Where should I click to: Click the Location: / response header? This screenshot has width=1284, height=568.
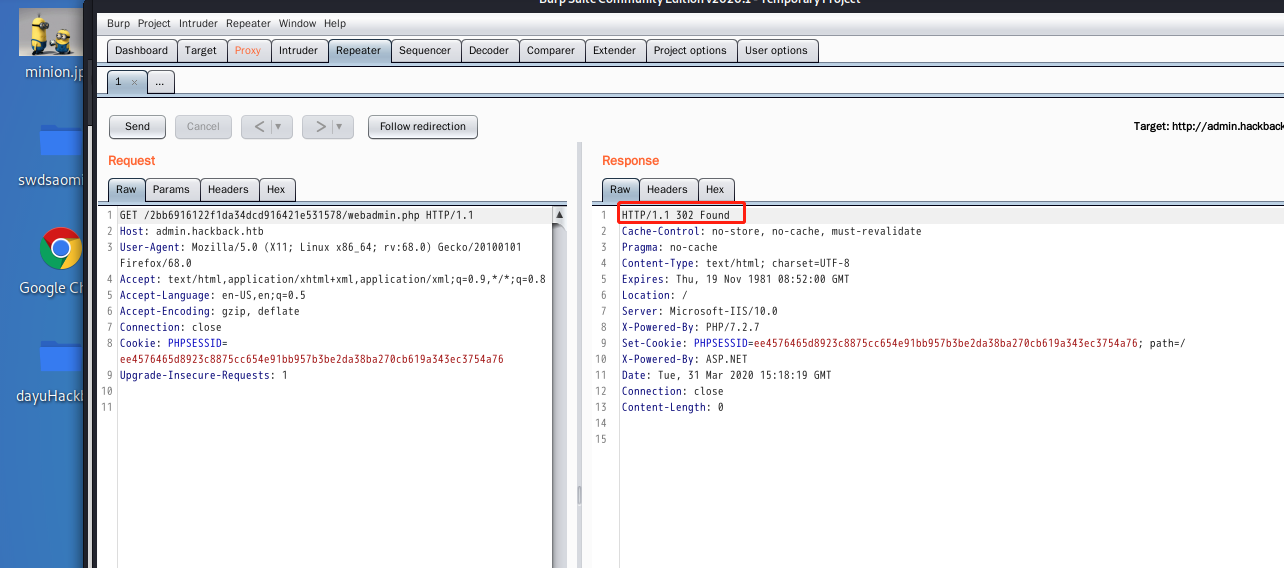(x=655, y=295)
